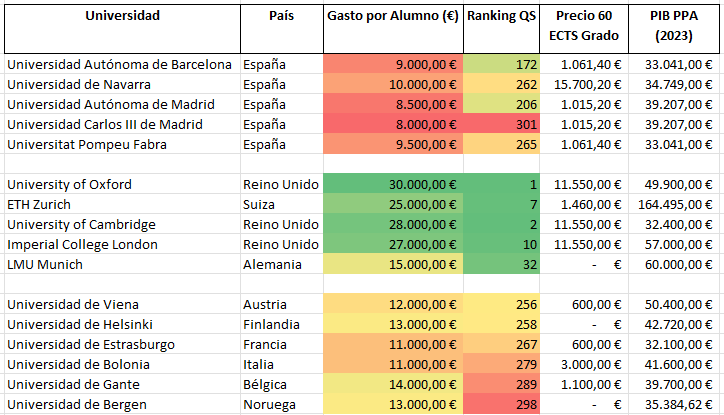Select Universidad de Gante PIB 39.700,00 €
724x415 pixels.
pos(674,384)
